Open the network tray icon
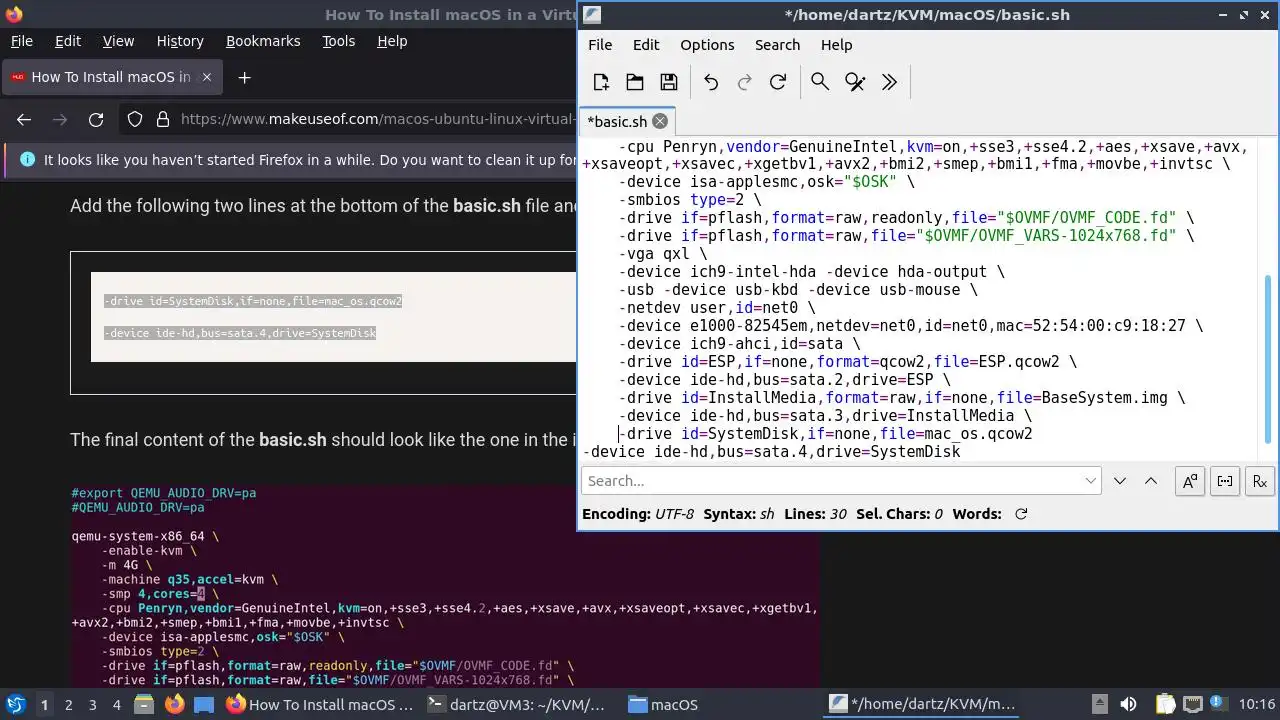 tap(1194, 705)
